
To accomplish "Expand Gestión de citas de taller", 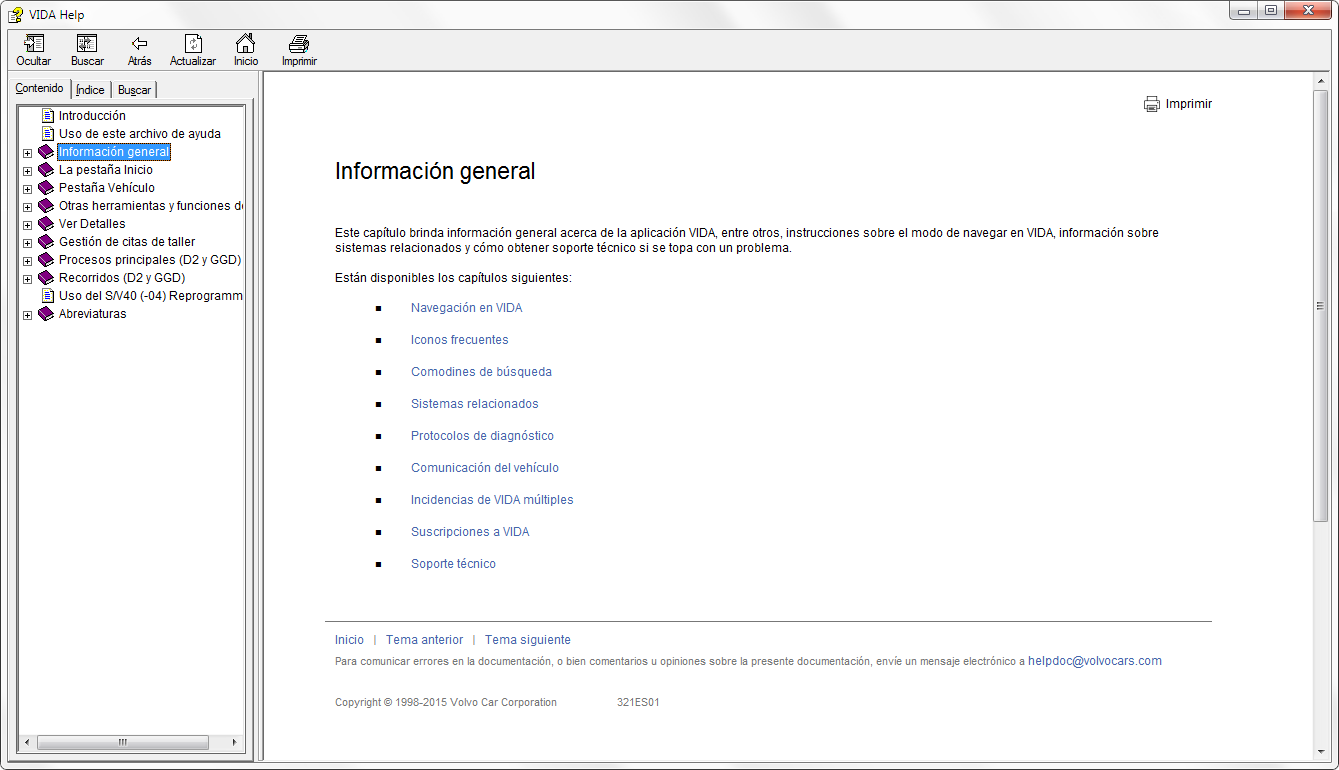I will pyautogui.click(x=27, y=243).
